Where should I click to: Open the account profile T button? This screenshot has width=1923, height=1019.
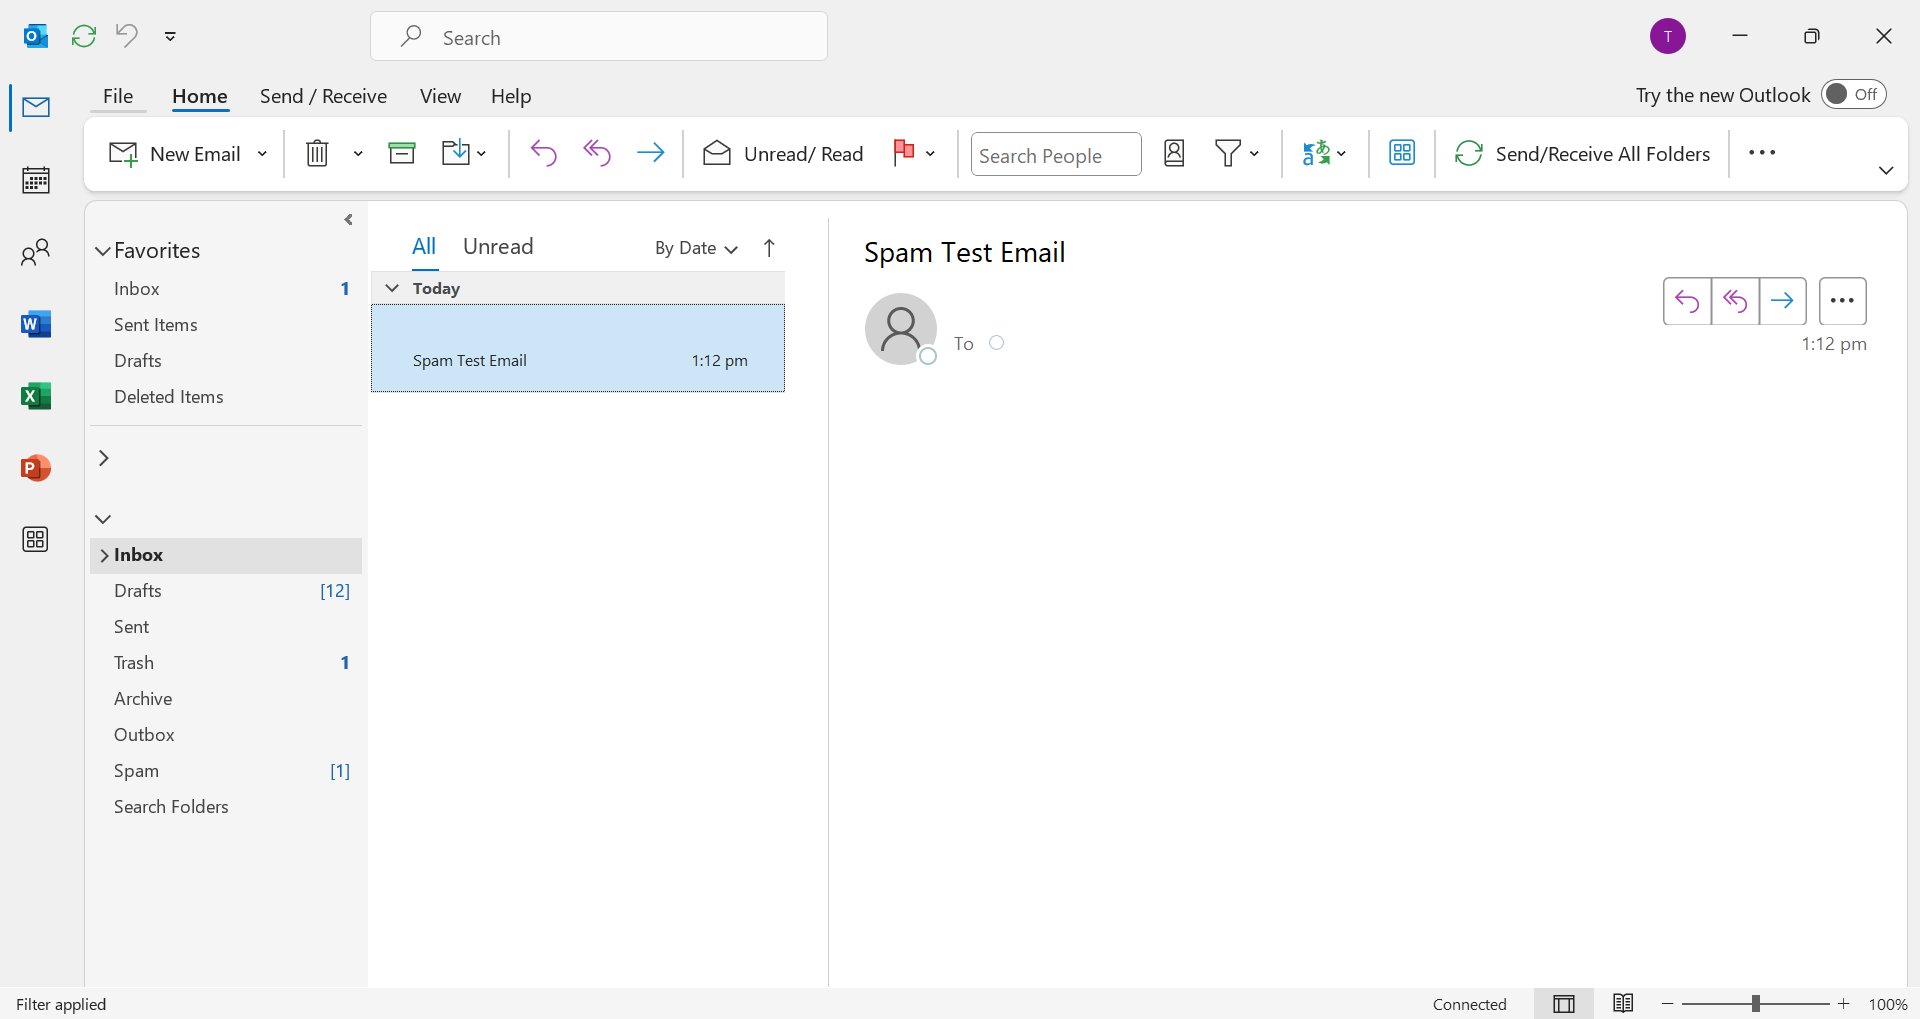tap(1668, 36)
